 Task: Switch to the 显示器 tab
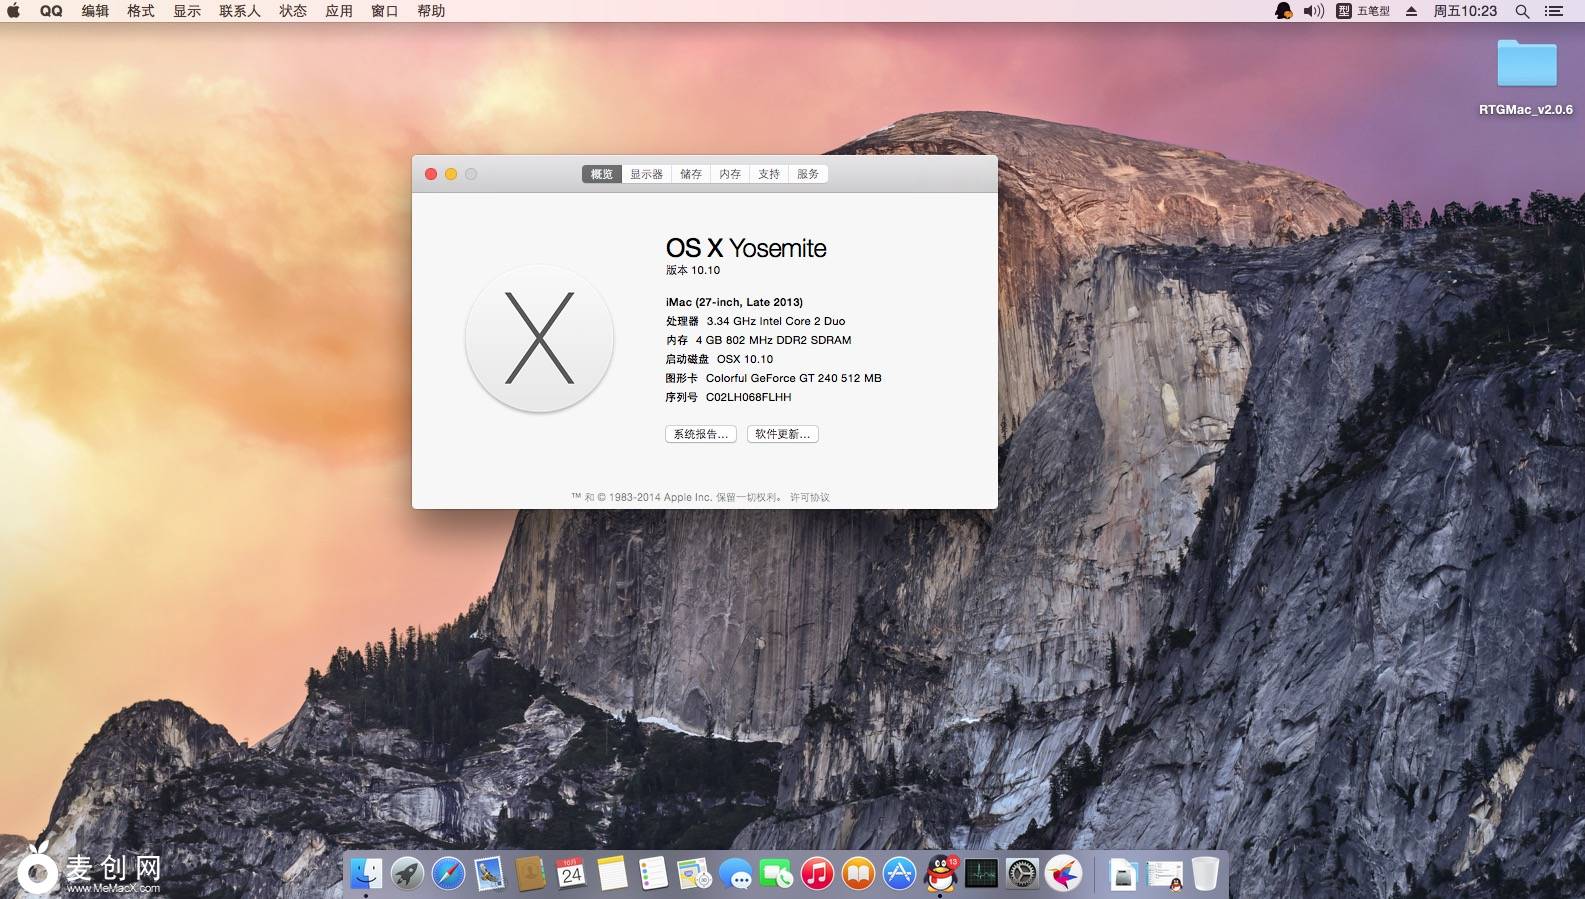click(646, 174)
